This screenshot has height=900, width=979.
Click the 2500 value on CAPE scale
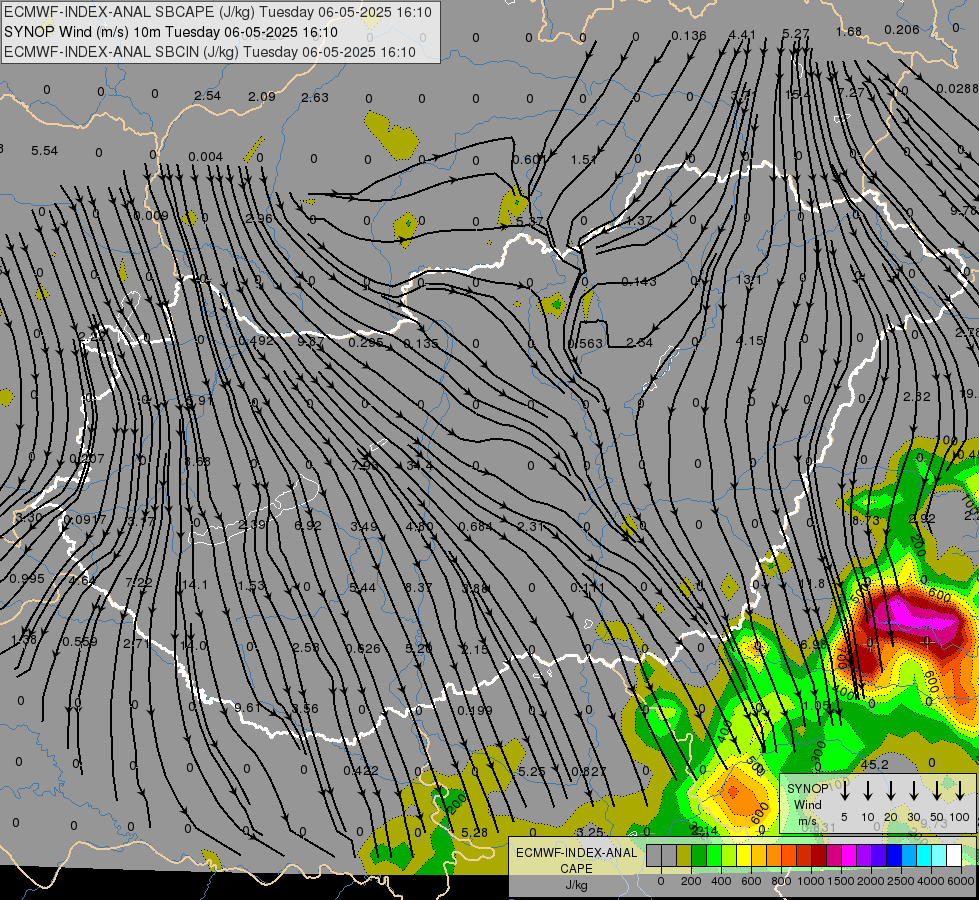point(901,881)
